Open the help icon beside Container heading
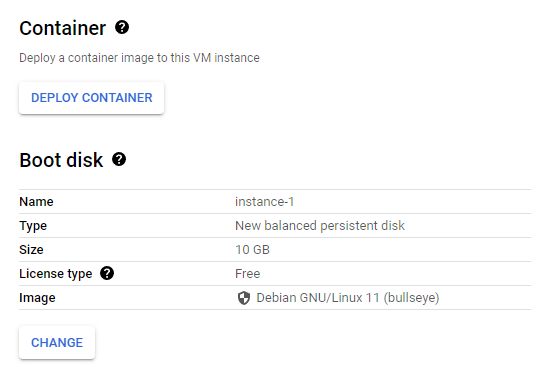Viewport: 550px width, 382px height. (122, 27)
